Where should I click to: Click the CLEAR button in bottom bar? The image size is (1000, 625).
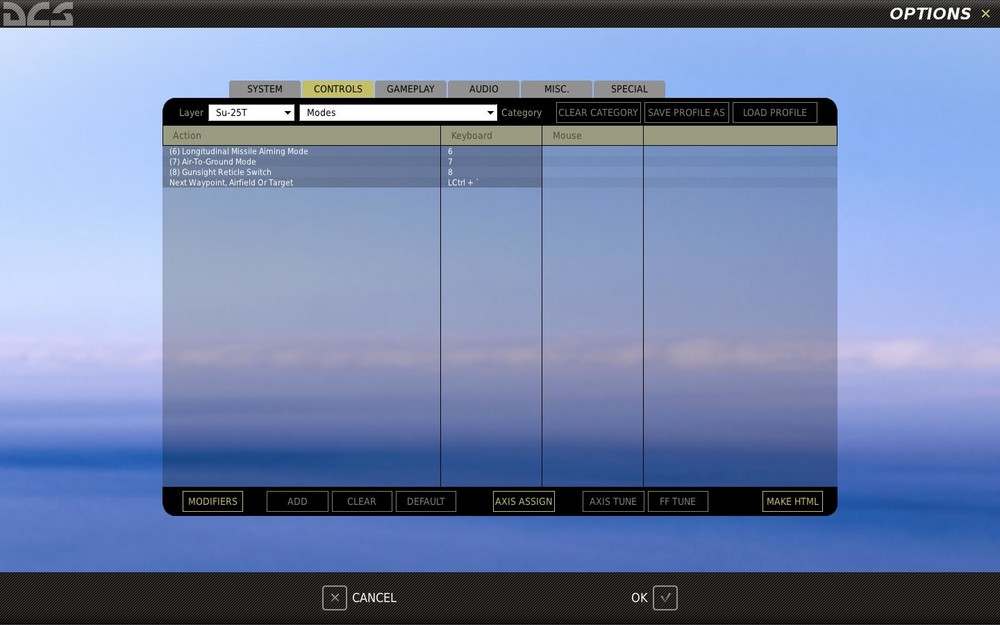[x=362, y=501]
